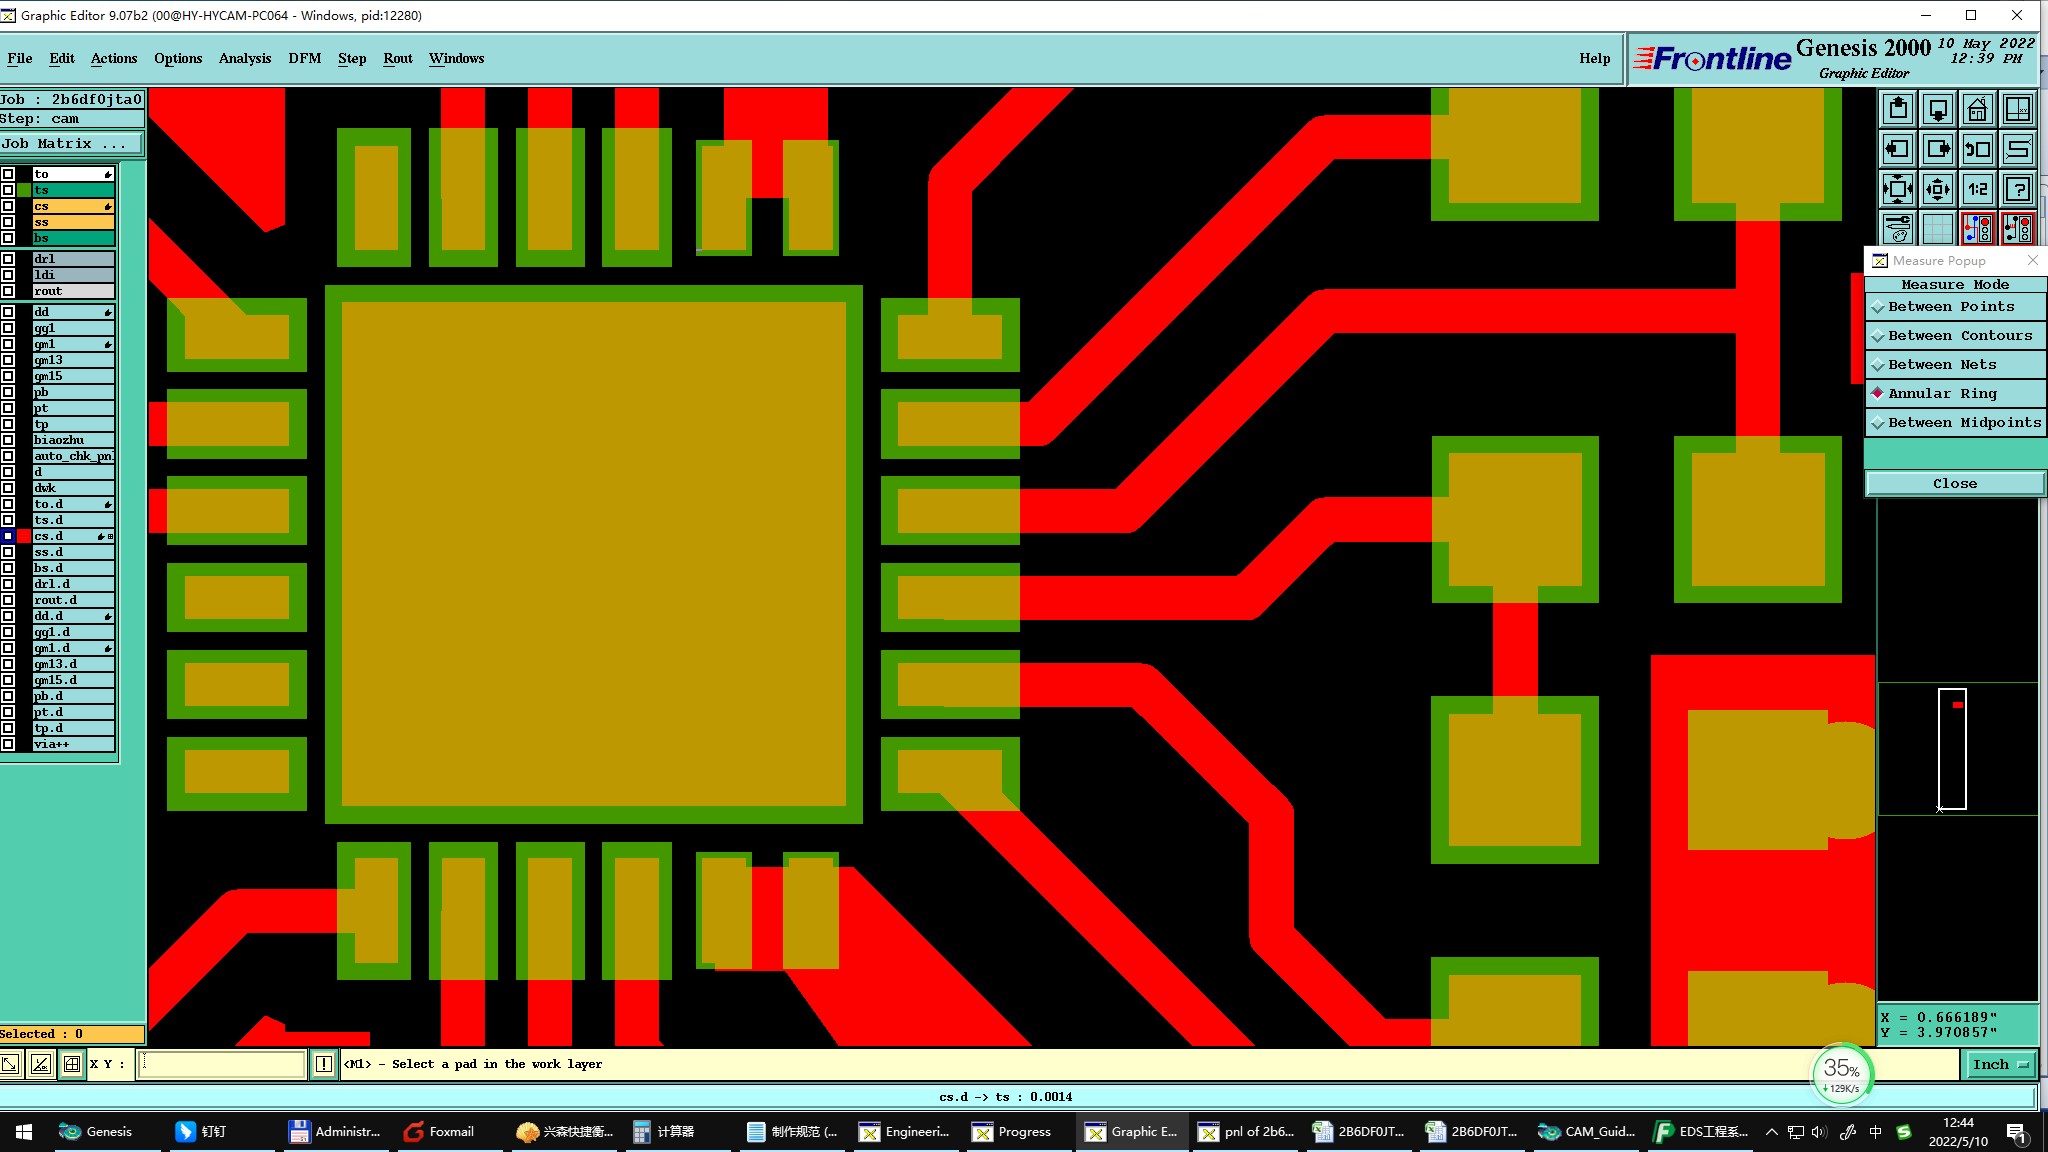The height and width of the screenshot is (1152, 2048).
Task: Open the Analysis menu
Action: click(x=244, y=59)
